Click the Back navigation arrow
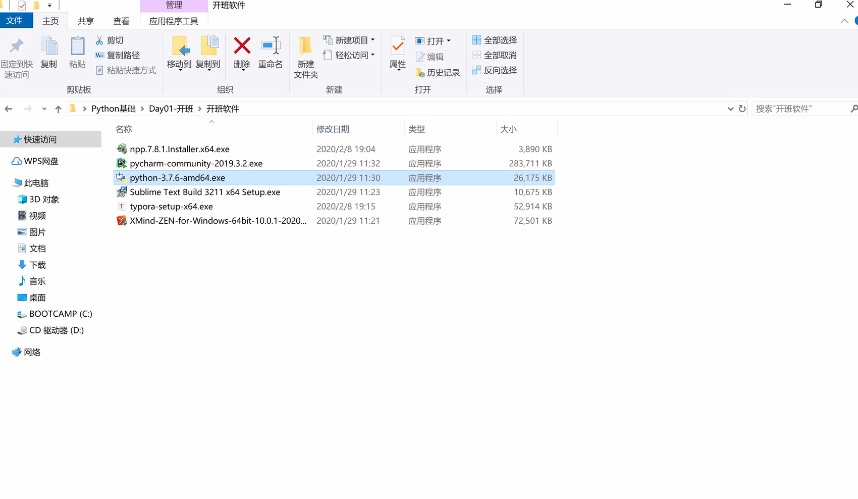858x499 pixels. click(8, 109)
